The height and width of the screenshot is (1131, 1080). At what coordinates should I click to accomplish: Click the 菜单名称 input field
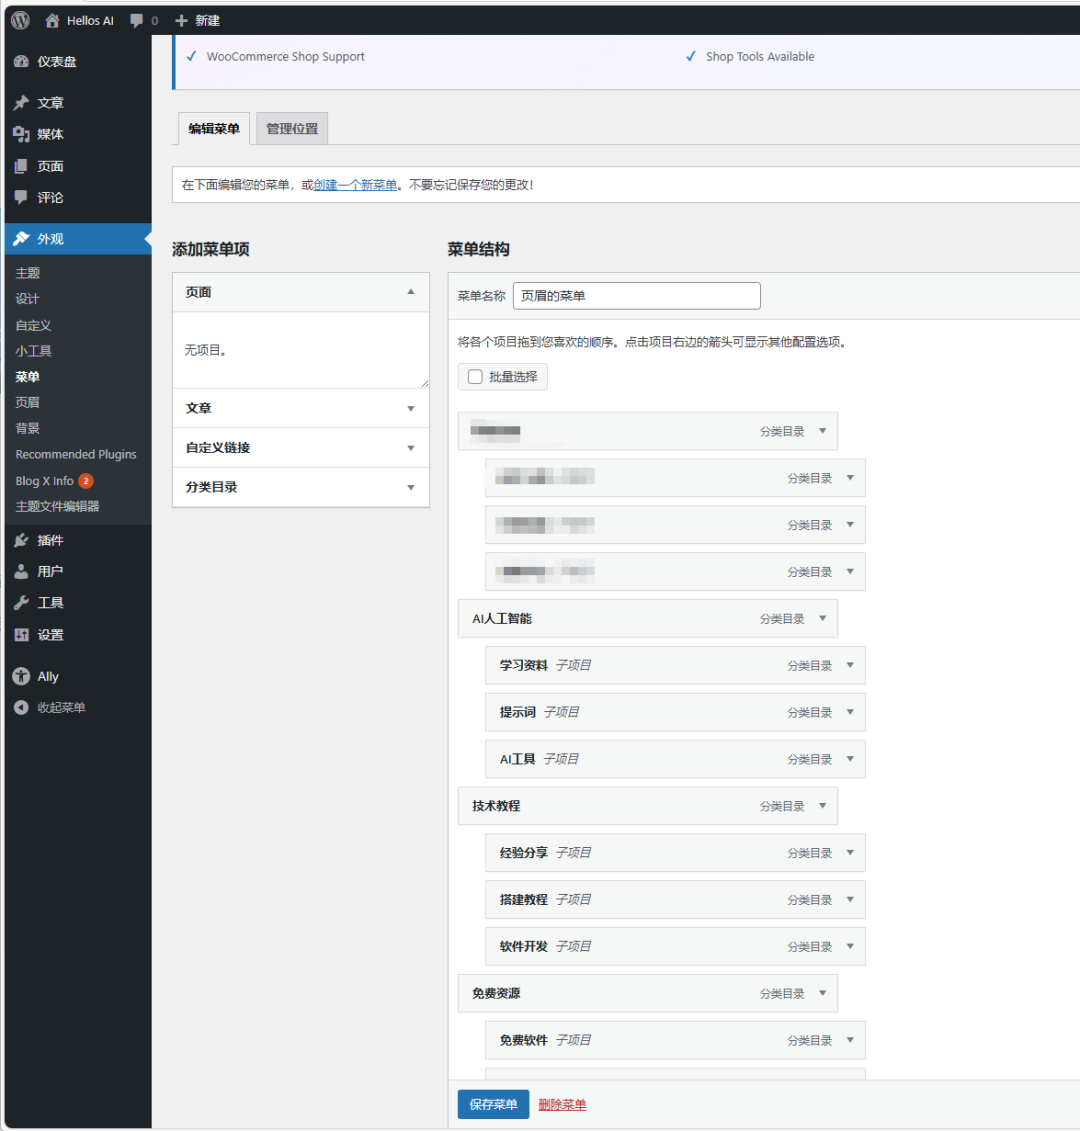point(636,296)
